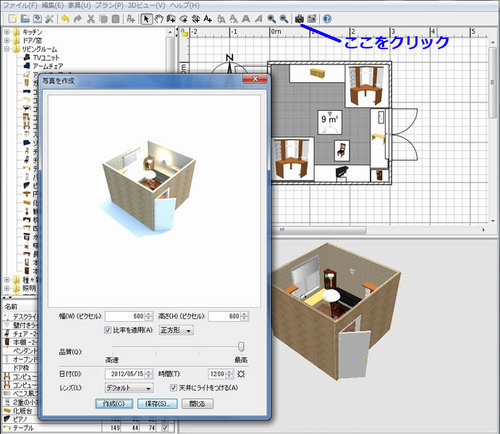Open the デフォルト lens dropdown
500x434 pixels.
[129, 388]
